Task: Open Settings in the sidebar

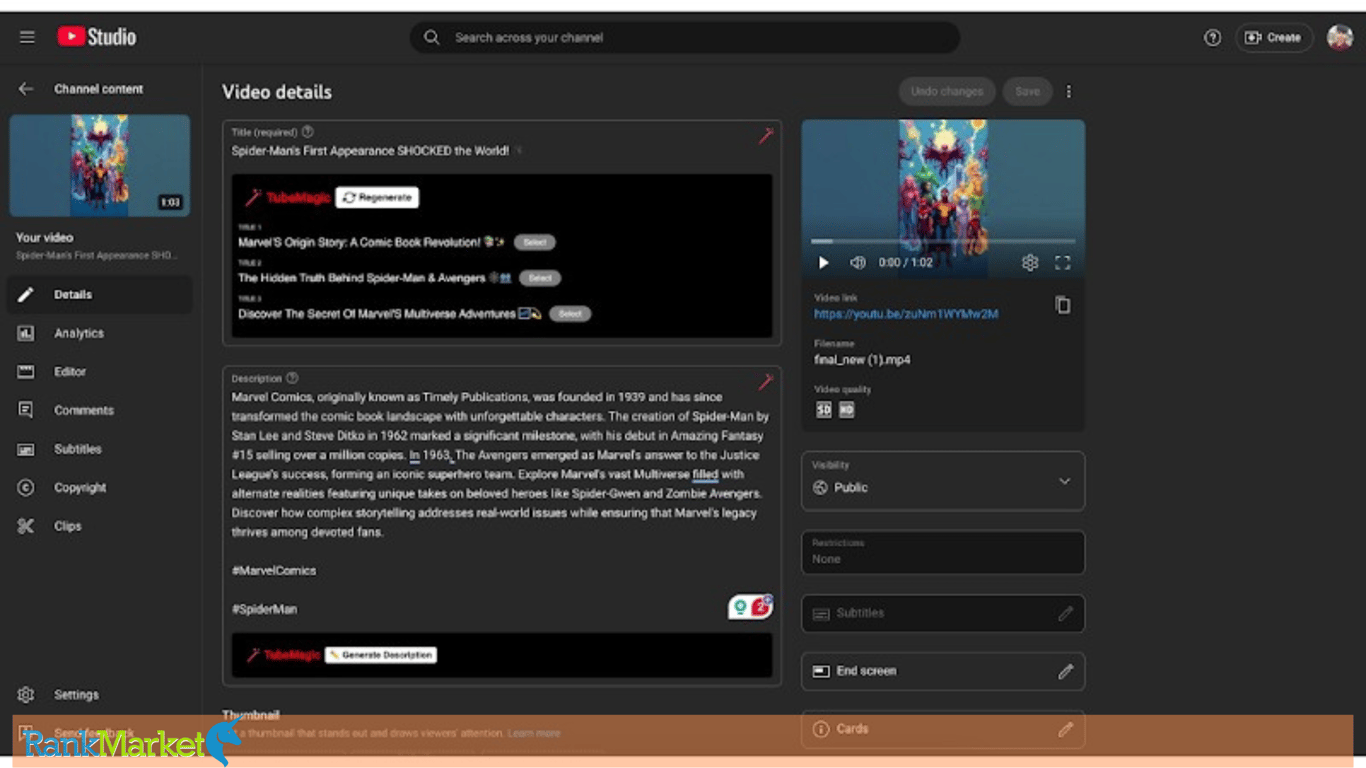Action: [x=100, y=695]
